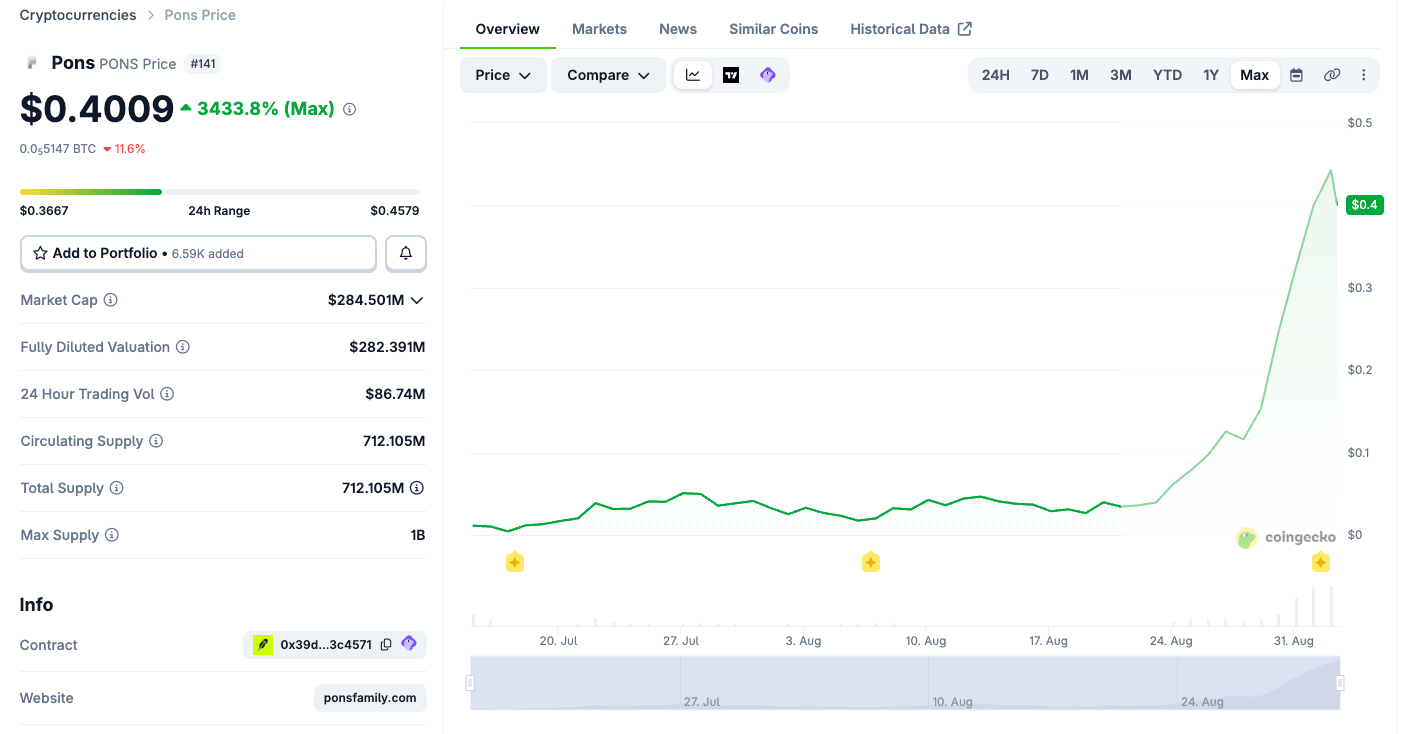Open the Price dropdown
Image resolution: width=1409 pixels, height=734 pixels.
coord(503,75)
